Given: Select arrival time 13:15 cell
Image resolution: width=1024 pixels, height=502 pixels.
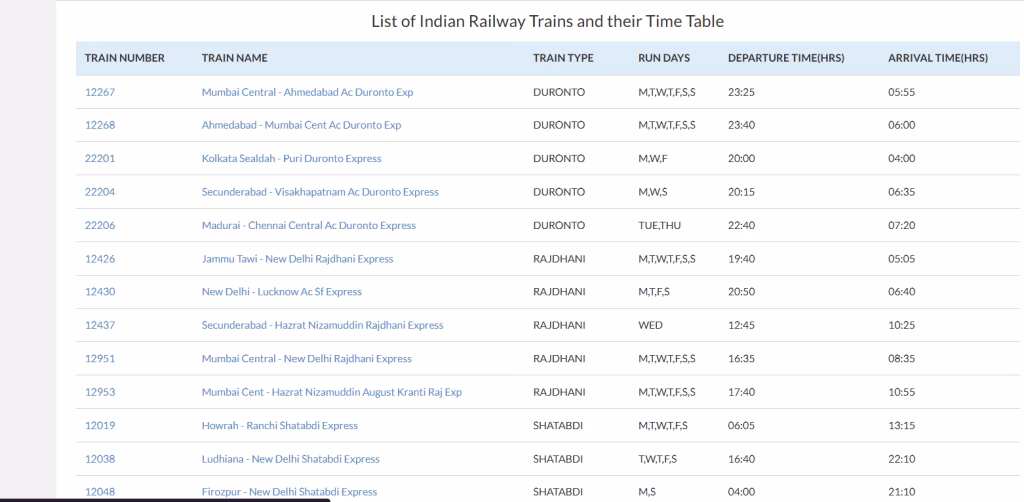Looking at the screenshot, I should tap(901, 426).
